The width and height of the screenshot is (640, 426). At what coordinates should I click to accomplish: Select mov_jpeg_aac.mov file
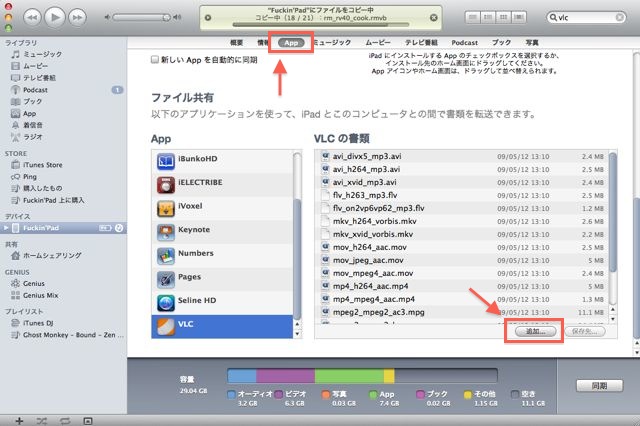pyautogui.click(x=462, y=260)
